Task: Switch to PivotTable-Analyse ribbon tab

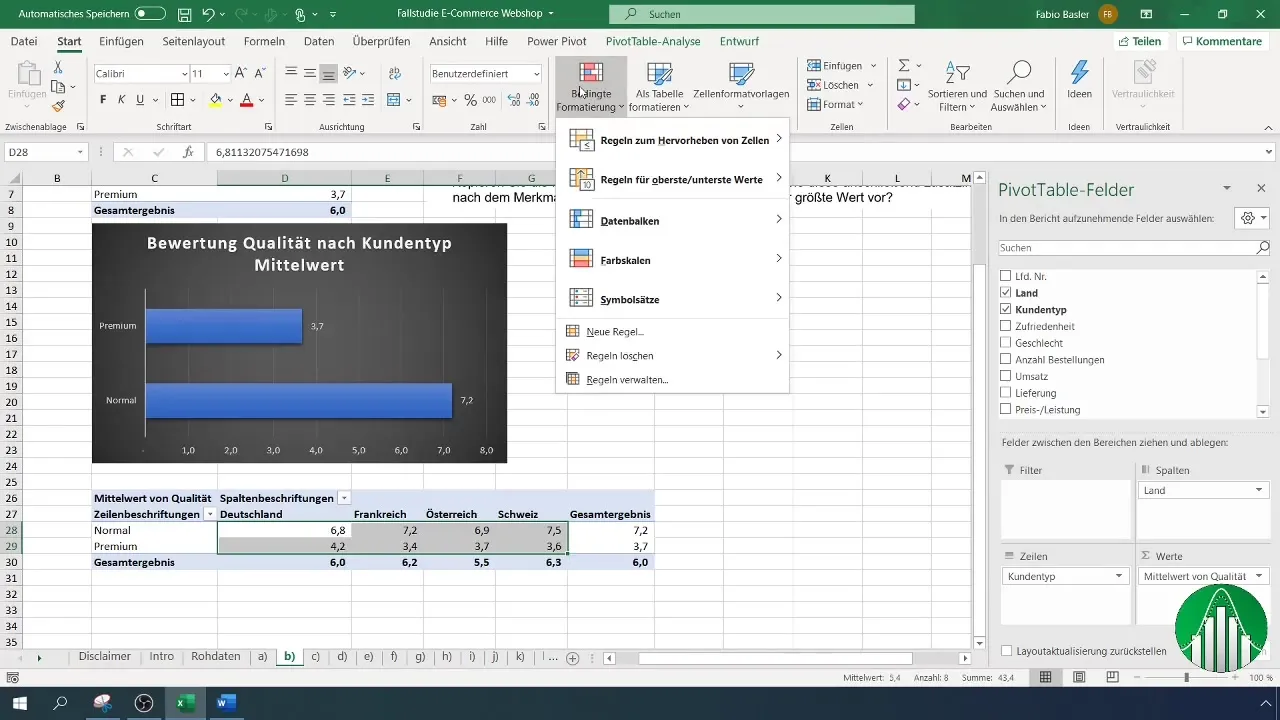Action: [x=653, y=41]
